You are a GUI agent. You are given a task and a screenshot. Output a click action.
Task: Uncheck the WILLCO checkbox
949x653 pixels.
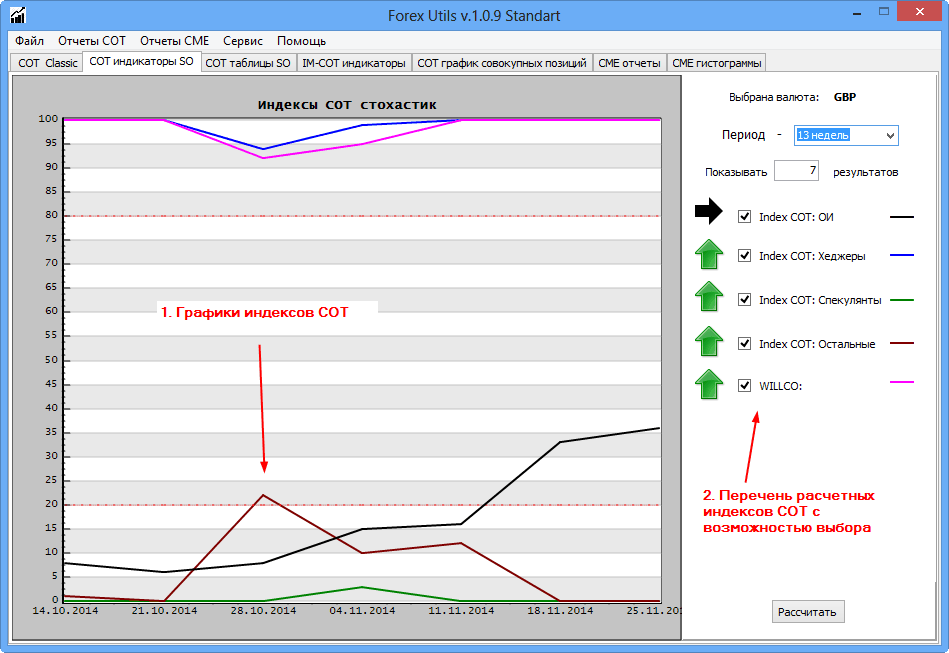tap(744, 385)
